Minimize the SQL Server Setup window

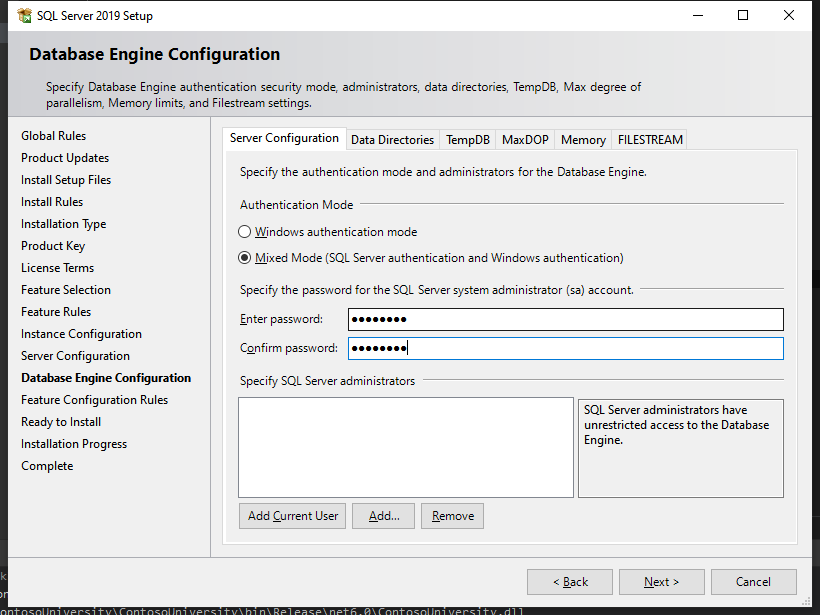(x=697, y=16)
